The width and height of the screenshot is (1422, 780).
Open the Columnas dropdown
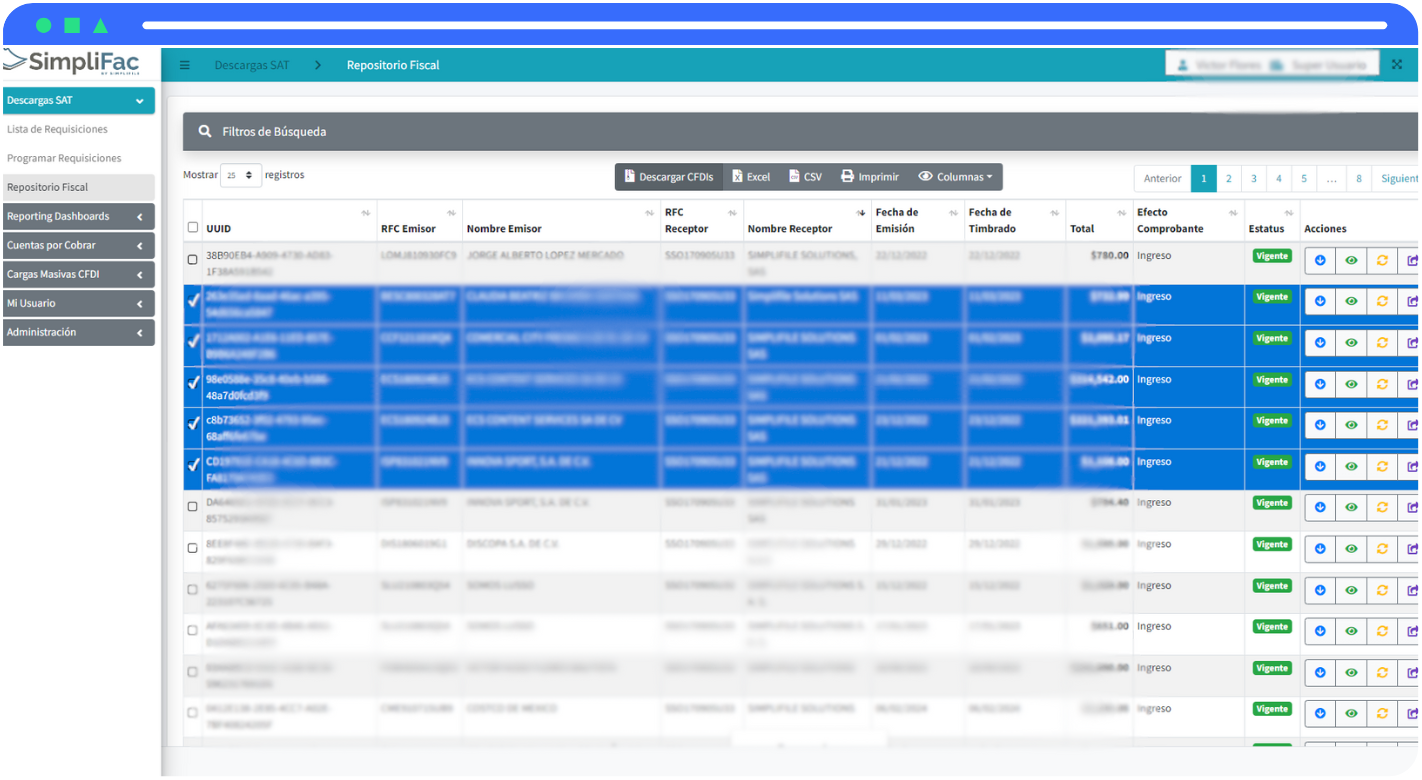pyautogui.click(x=955, y=177)
